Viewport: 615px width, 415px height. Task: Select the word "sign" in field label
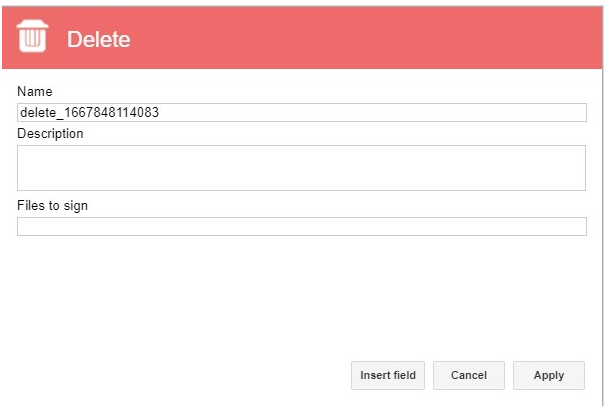[x=75, y=206]
